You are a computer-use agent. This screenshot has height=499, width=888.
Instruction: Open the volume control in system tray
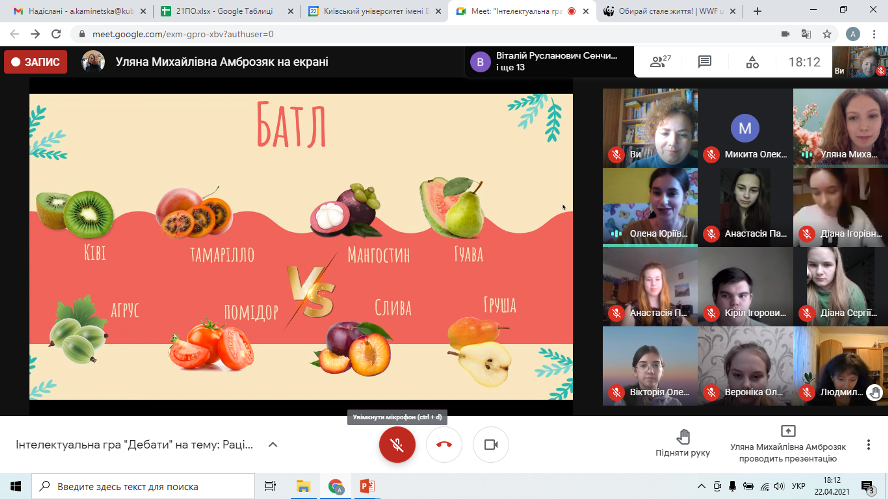click(x=779, y=486)
